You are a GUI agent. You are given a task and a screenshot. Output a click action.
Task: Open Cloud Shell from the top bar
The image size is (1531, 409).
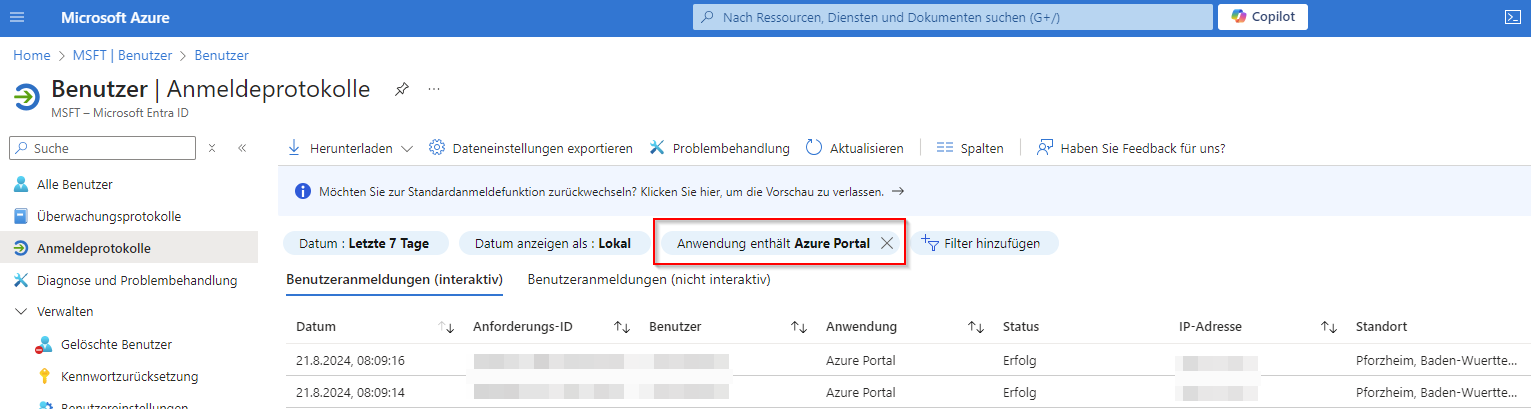tap(1512, 18)
